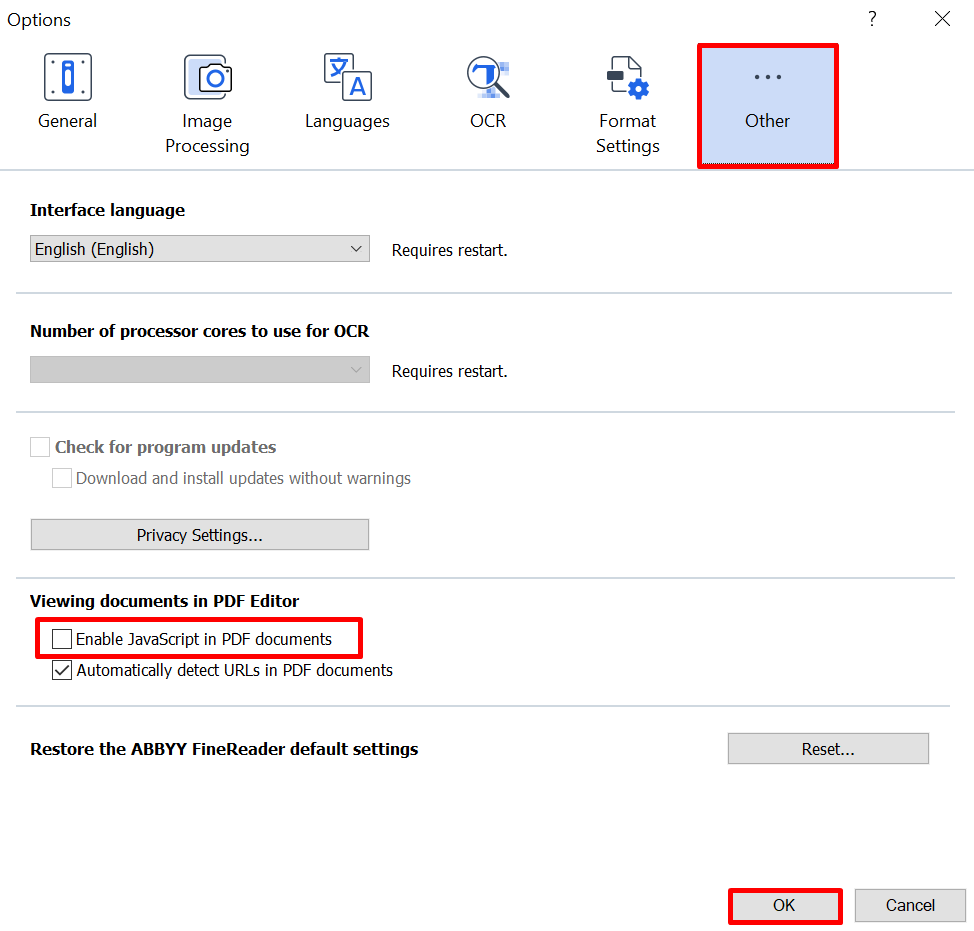The image size is (974, 931).
Task: Open the Format Settings gear icon
Action: coord(628,78)
